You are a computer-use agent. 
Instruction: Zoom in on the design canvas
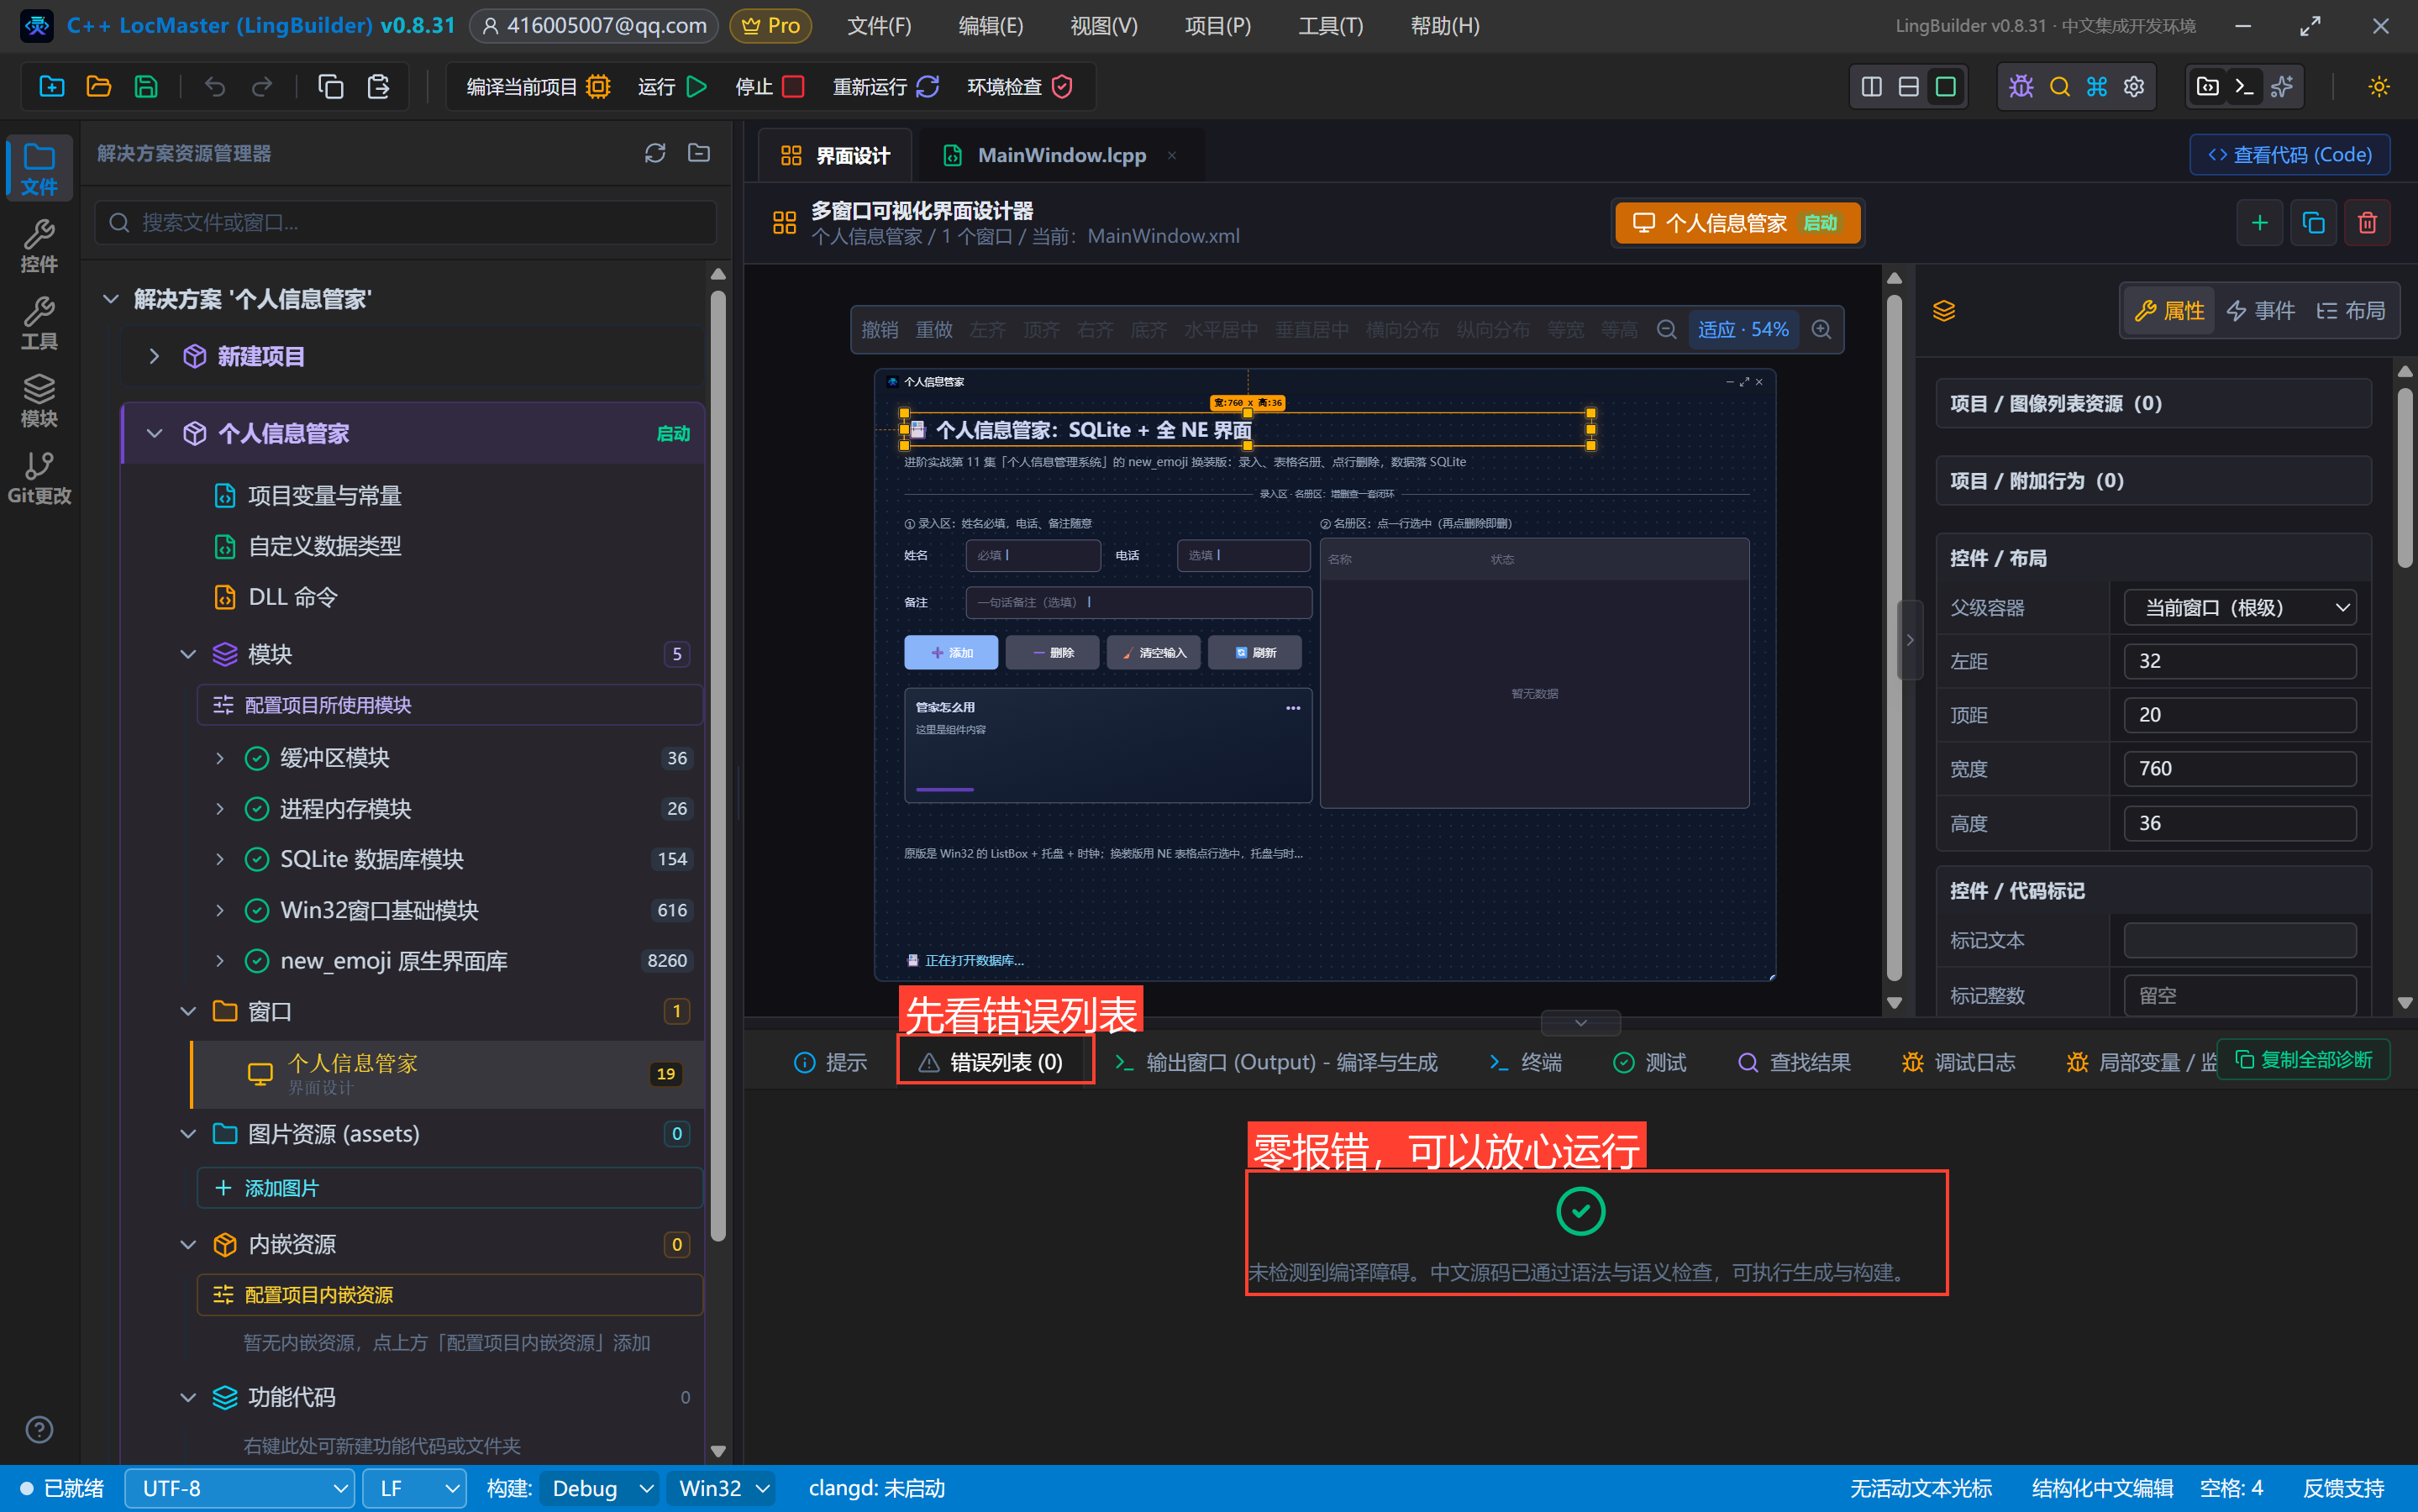tap(1822, 330)
